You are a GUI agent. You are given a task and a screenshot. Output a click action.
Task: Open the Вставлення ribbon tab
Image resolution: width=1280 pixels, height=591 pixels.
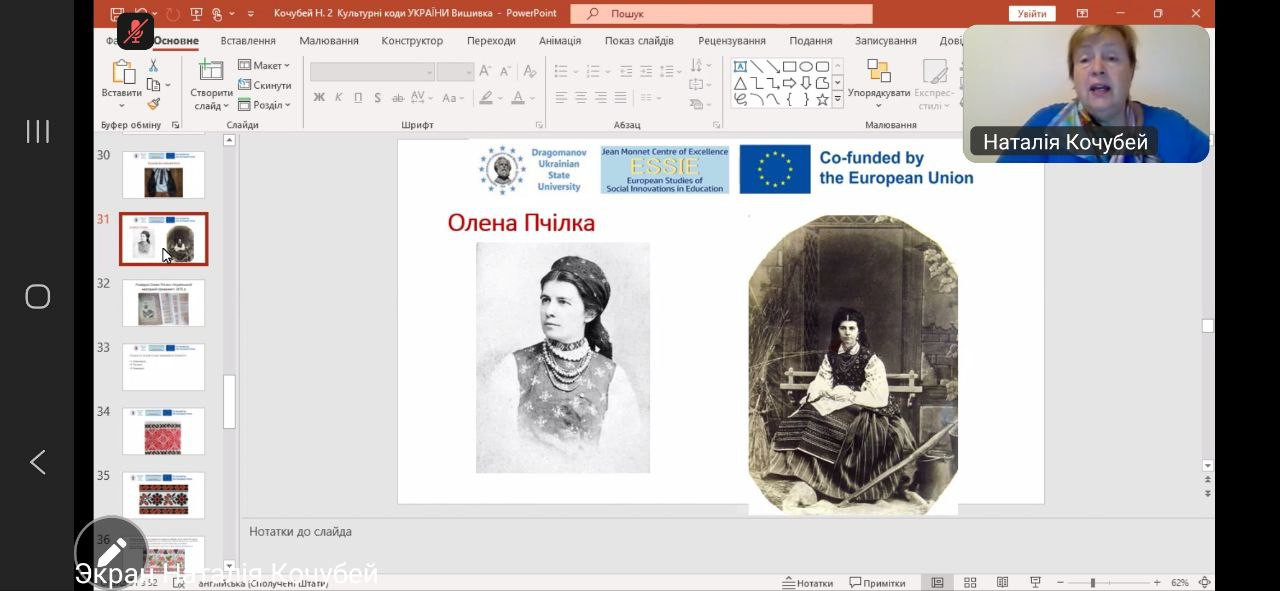coord(248,41)
